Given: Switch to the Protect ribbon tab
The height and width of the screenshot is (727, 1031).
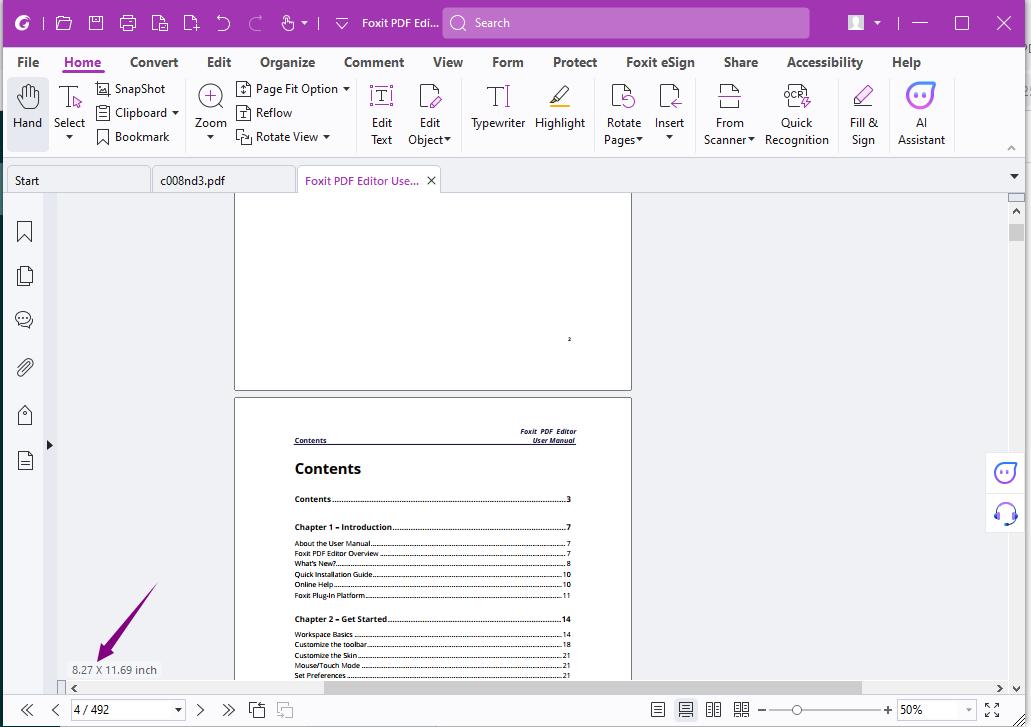Looking at the screenshot, I should (575, 62).
